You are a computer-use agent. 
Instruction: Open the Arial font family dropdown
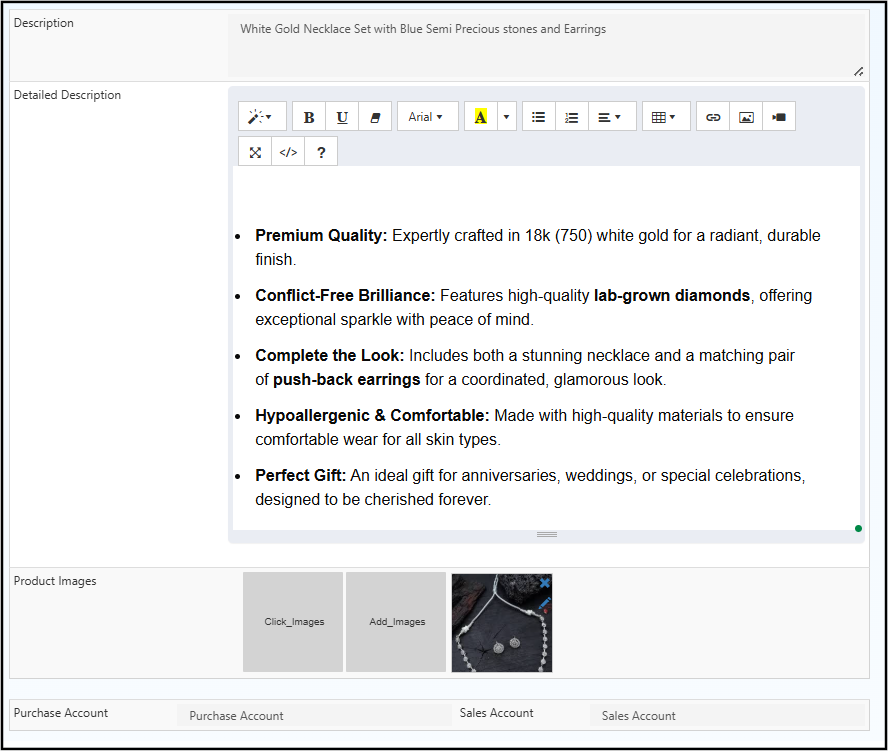[427, 117]
